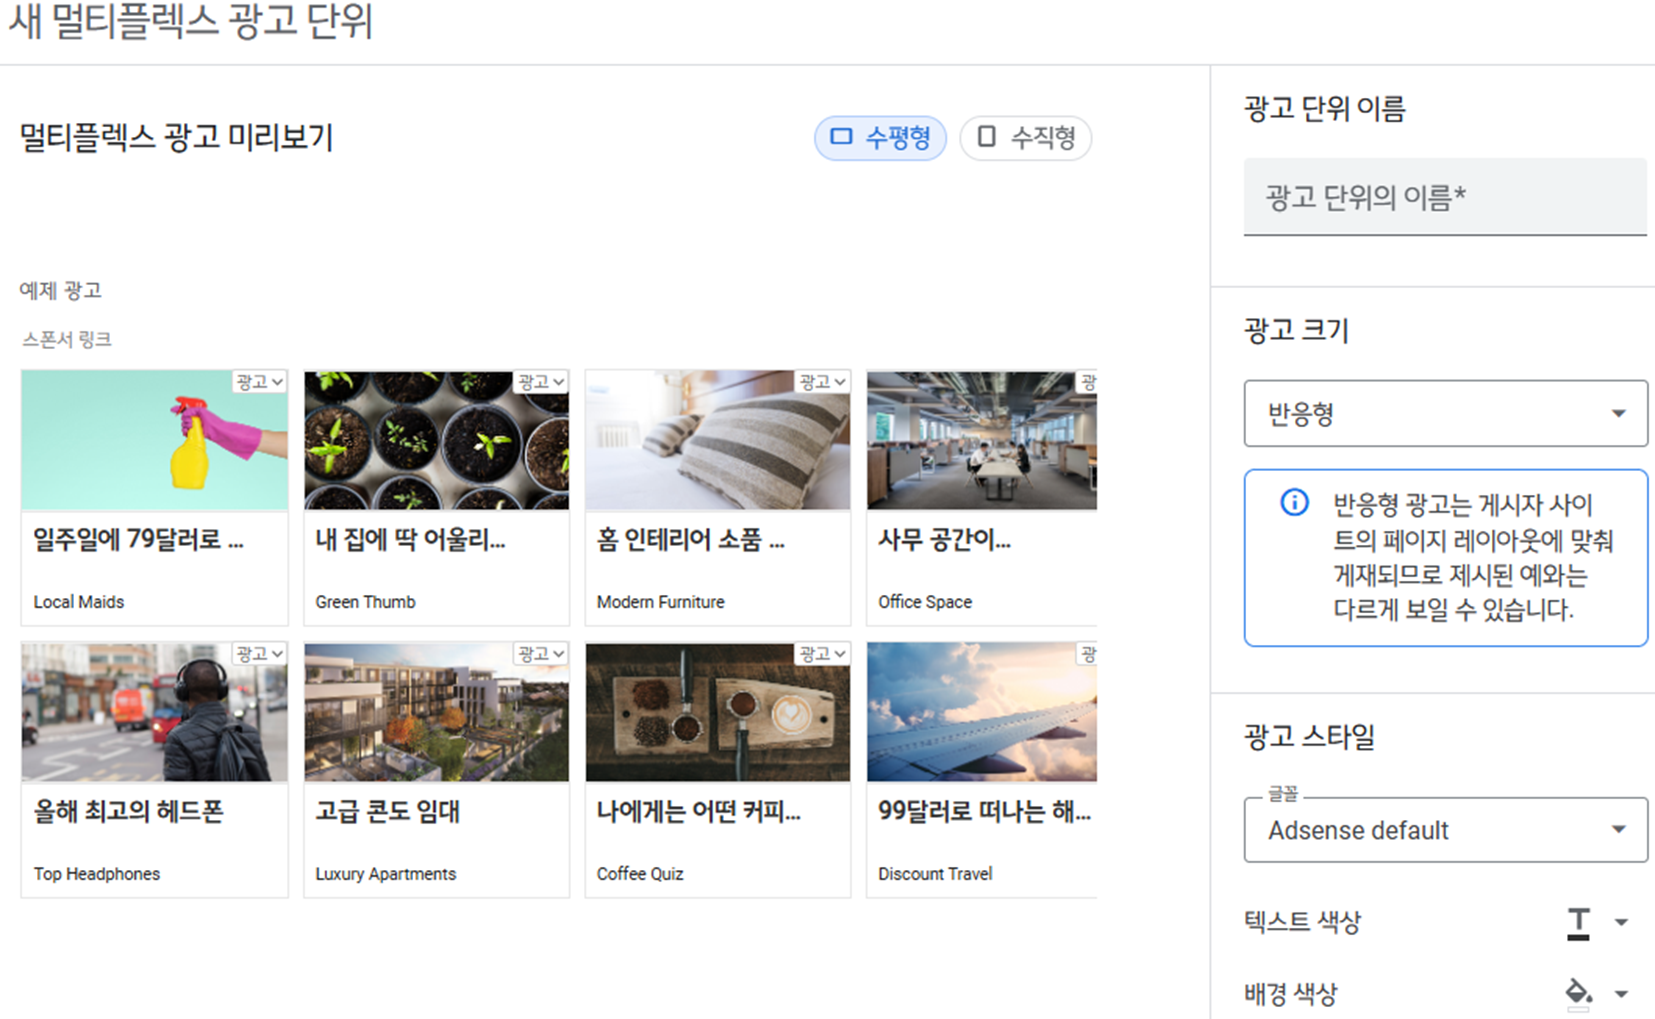1655x1019 pixels.
Task: Select the 수평형 horizontal layout option
Action: (x=880, y=137)
